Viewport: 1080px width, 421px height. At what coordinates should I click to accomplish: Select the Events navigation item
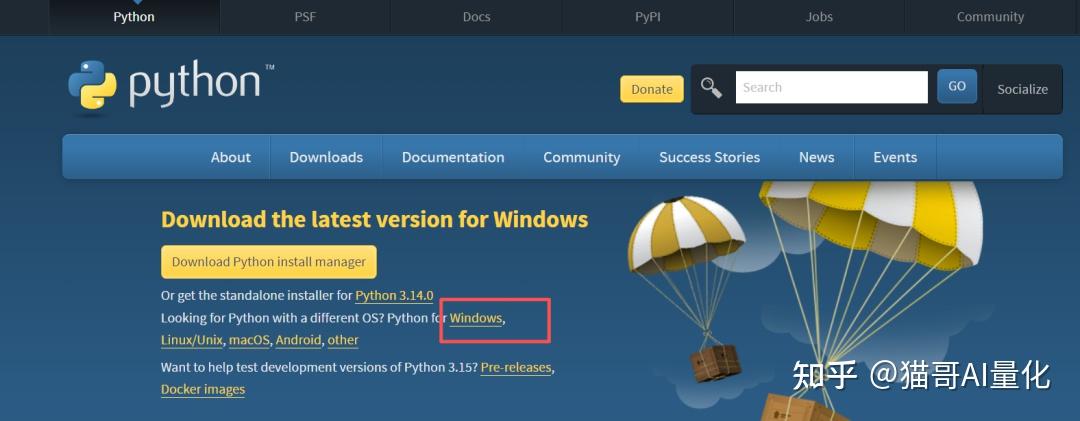pos(895,157)
